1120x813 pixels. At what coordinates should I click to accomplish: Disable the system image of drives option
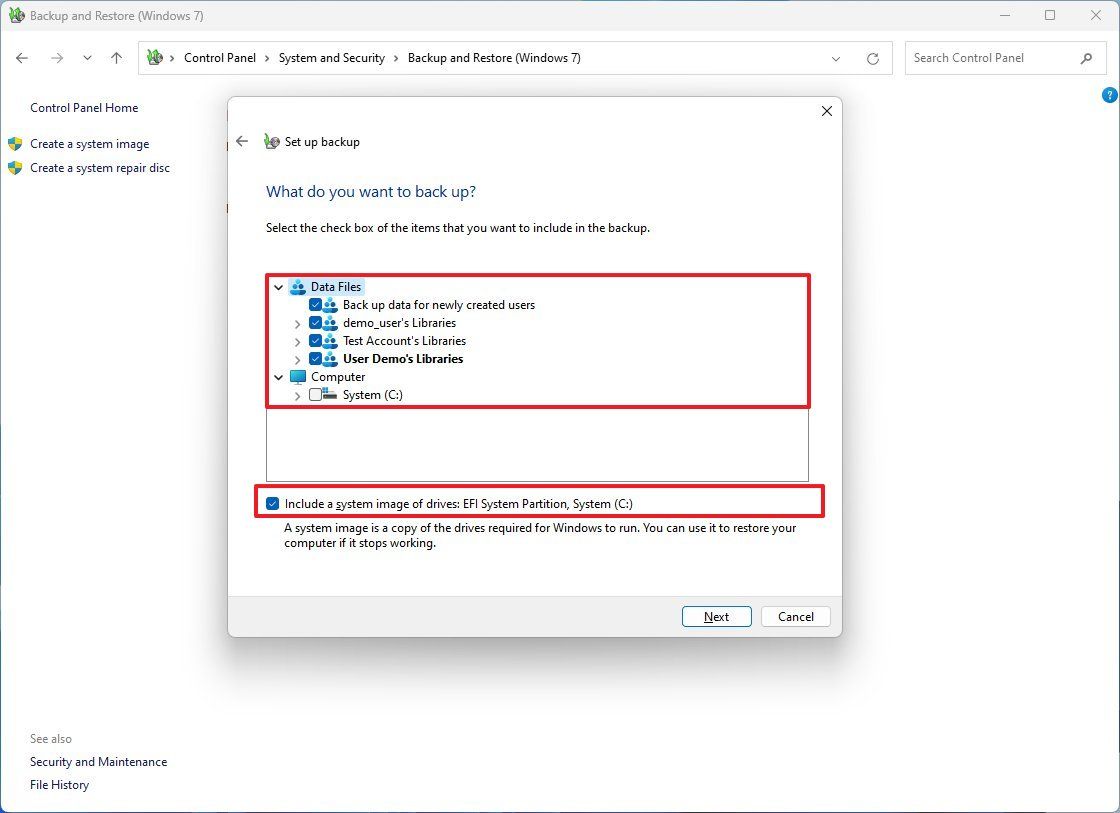pos(273,502)
